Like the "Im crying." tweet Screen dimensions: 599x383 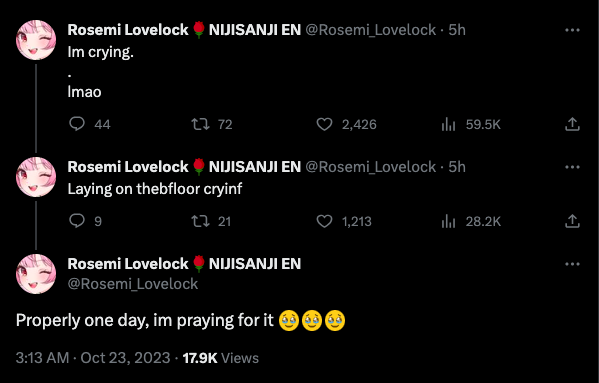(x=346, y=124)
